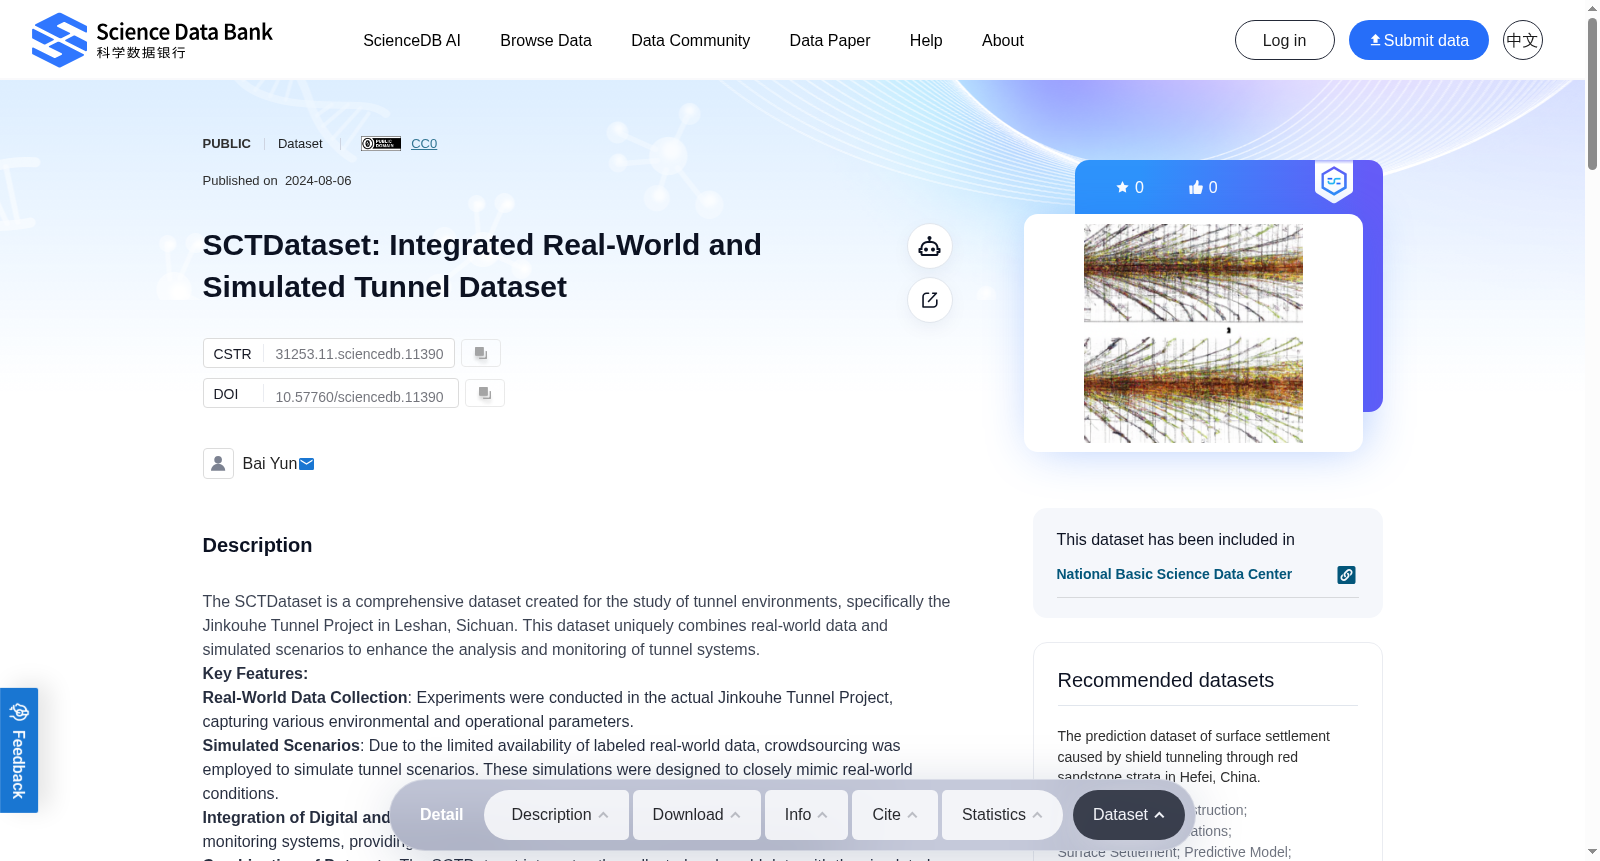Screen dimensions: 1600x861
Task: Expand the Statistics section tab
Action: click(x=1002, y=815)
